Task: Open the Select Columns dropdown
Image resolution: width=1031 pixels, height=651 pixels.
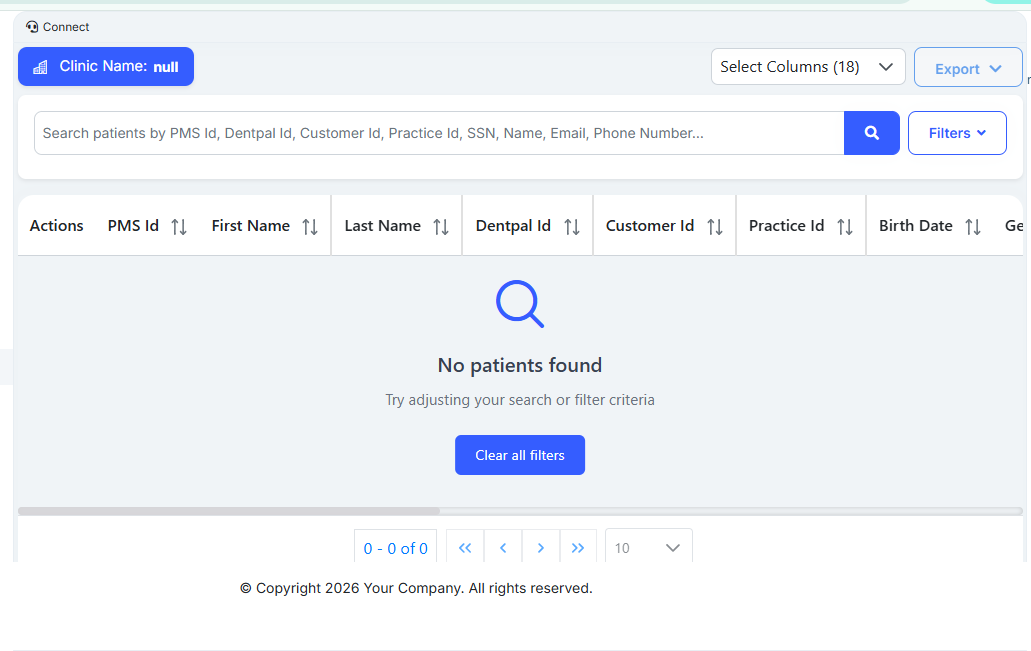Action: click(807, 67)
